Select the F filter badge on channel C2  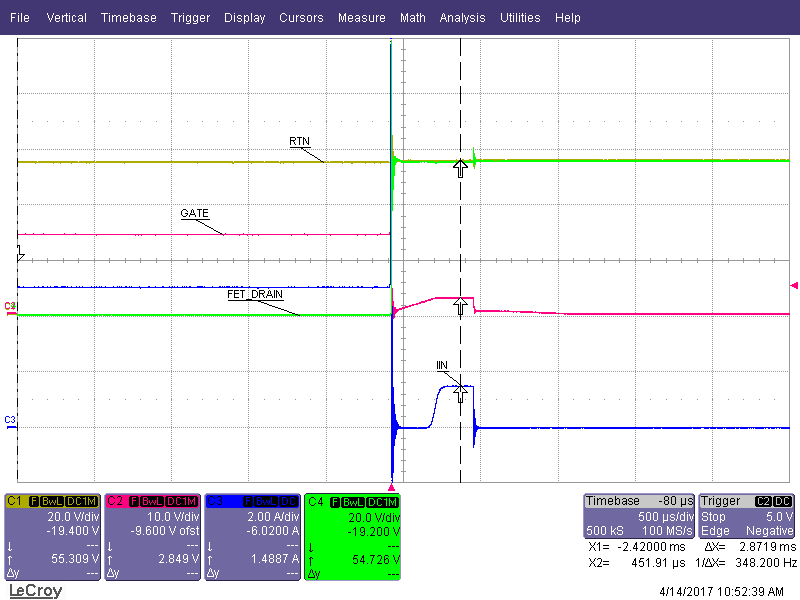pos(136,501)
